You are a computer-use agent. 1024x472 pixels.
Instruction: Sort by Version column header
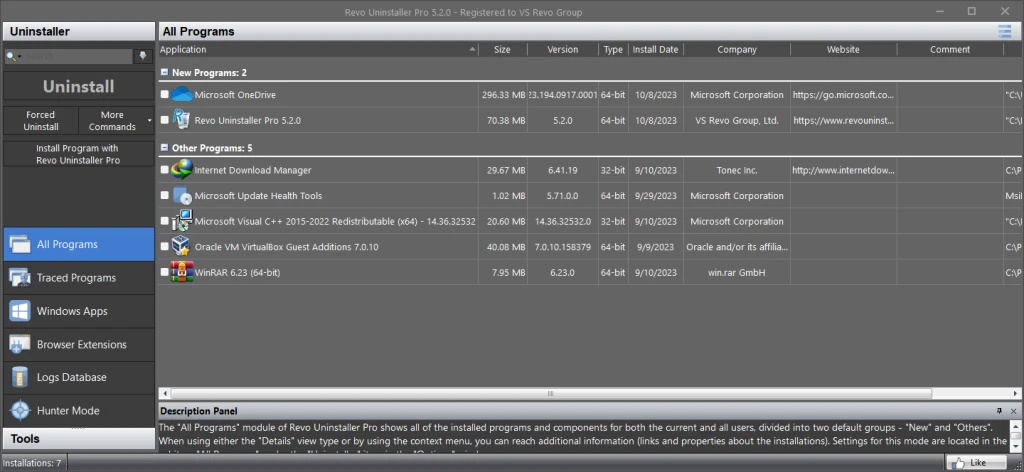click(563, 50)
